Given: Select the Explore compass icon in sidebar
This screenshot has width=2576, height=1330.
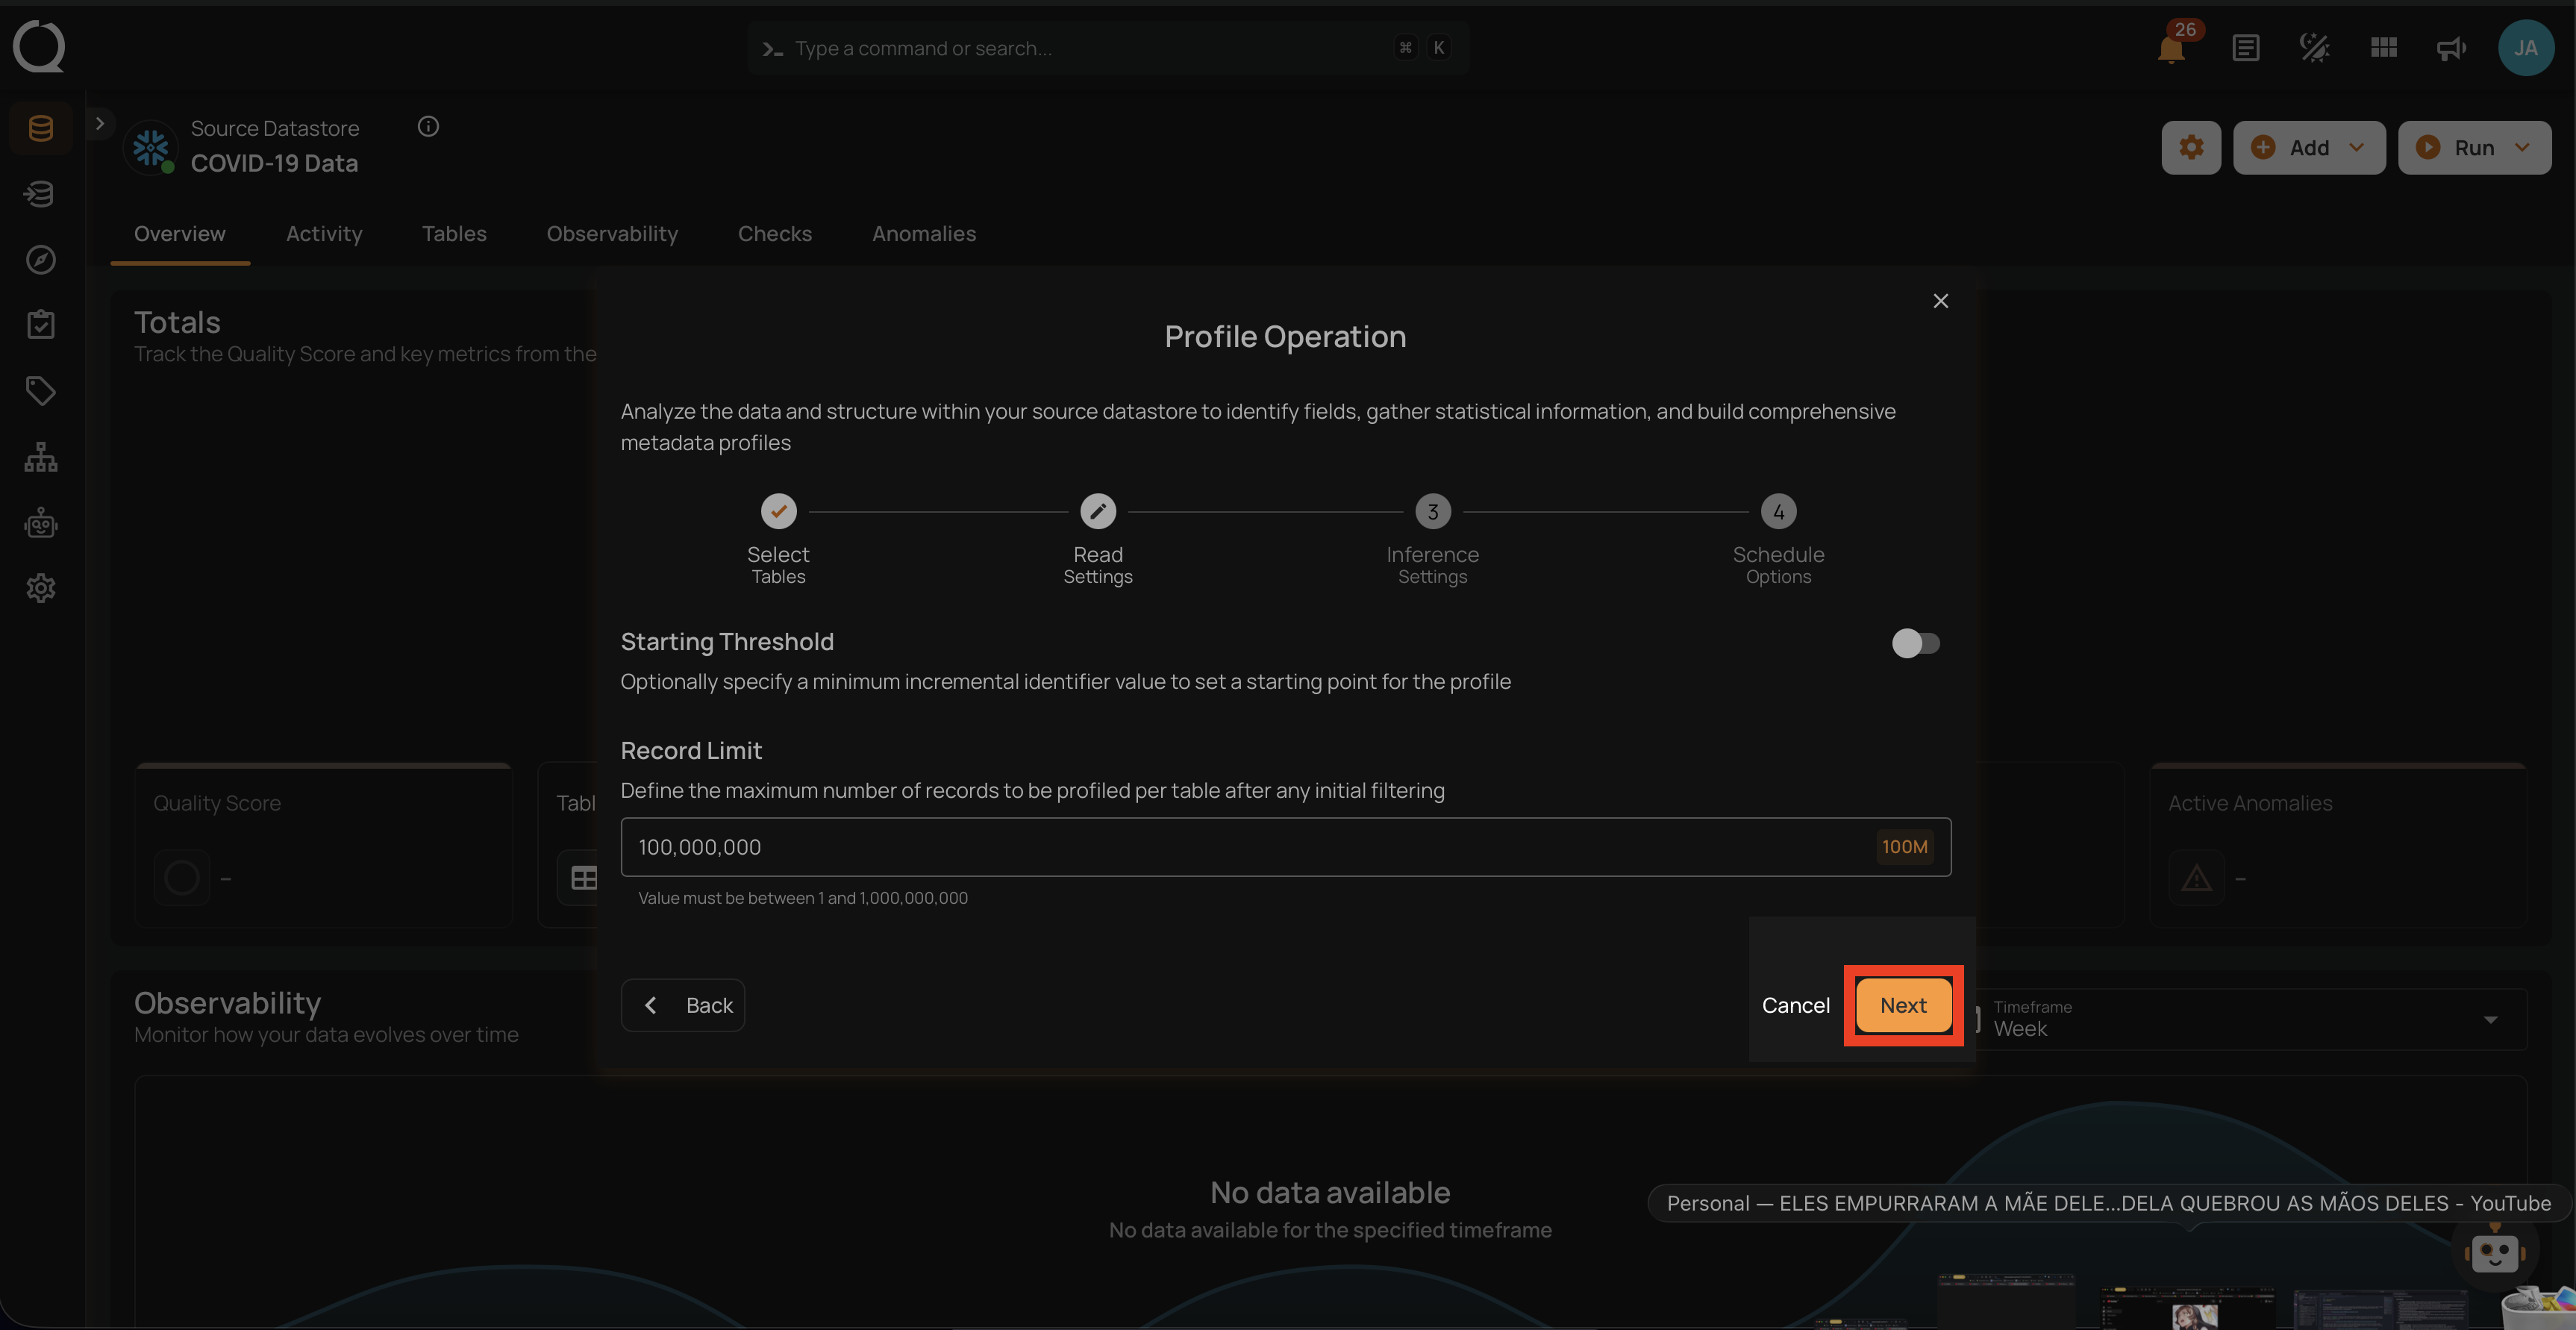Looking at the screenshot, I should 40,259.
